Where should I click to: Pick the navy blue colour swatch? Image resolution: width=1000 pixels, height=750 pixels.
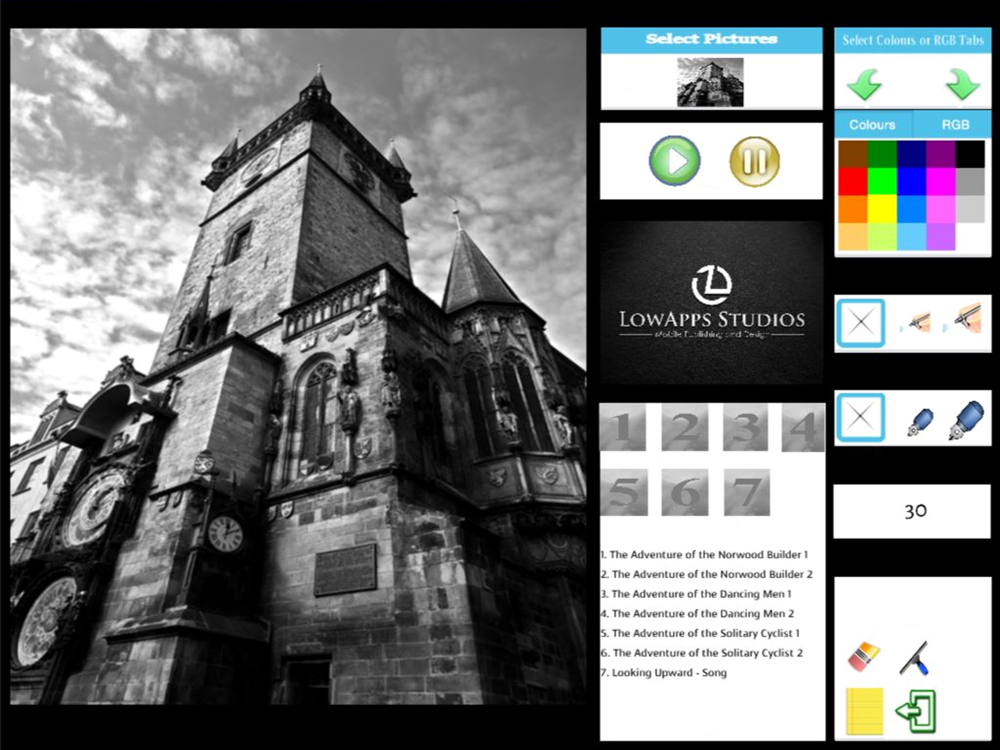(911, 154)
